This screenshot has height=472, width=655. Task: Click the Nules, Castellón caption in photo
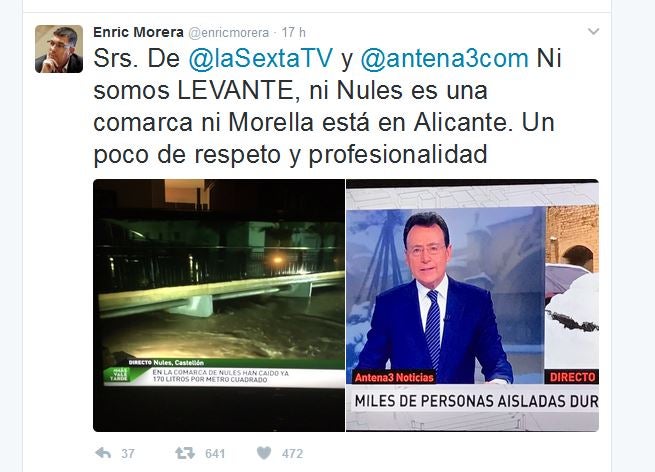[178, 363]
